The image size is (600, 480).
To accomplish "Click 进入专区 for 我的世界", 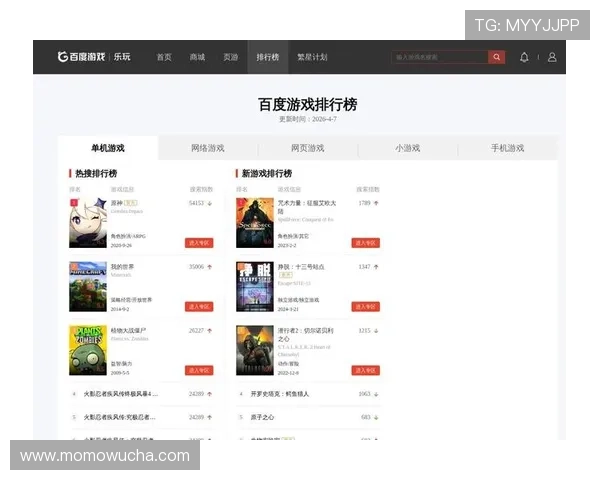I will coord(199,307).
